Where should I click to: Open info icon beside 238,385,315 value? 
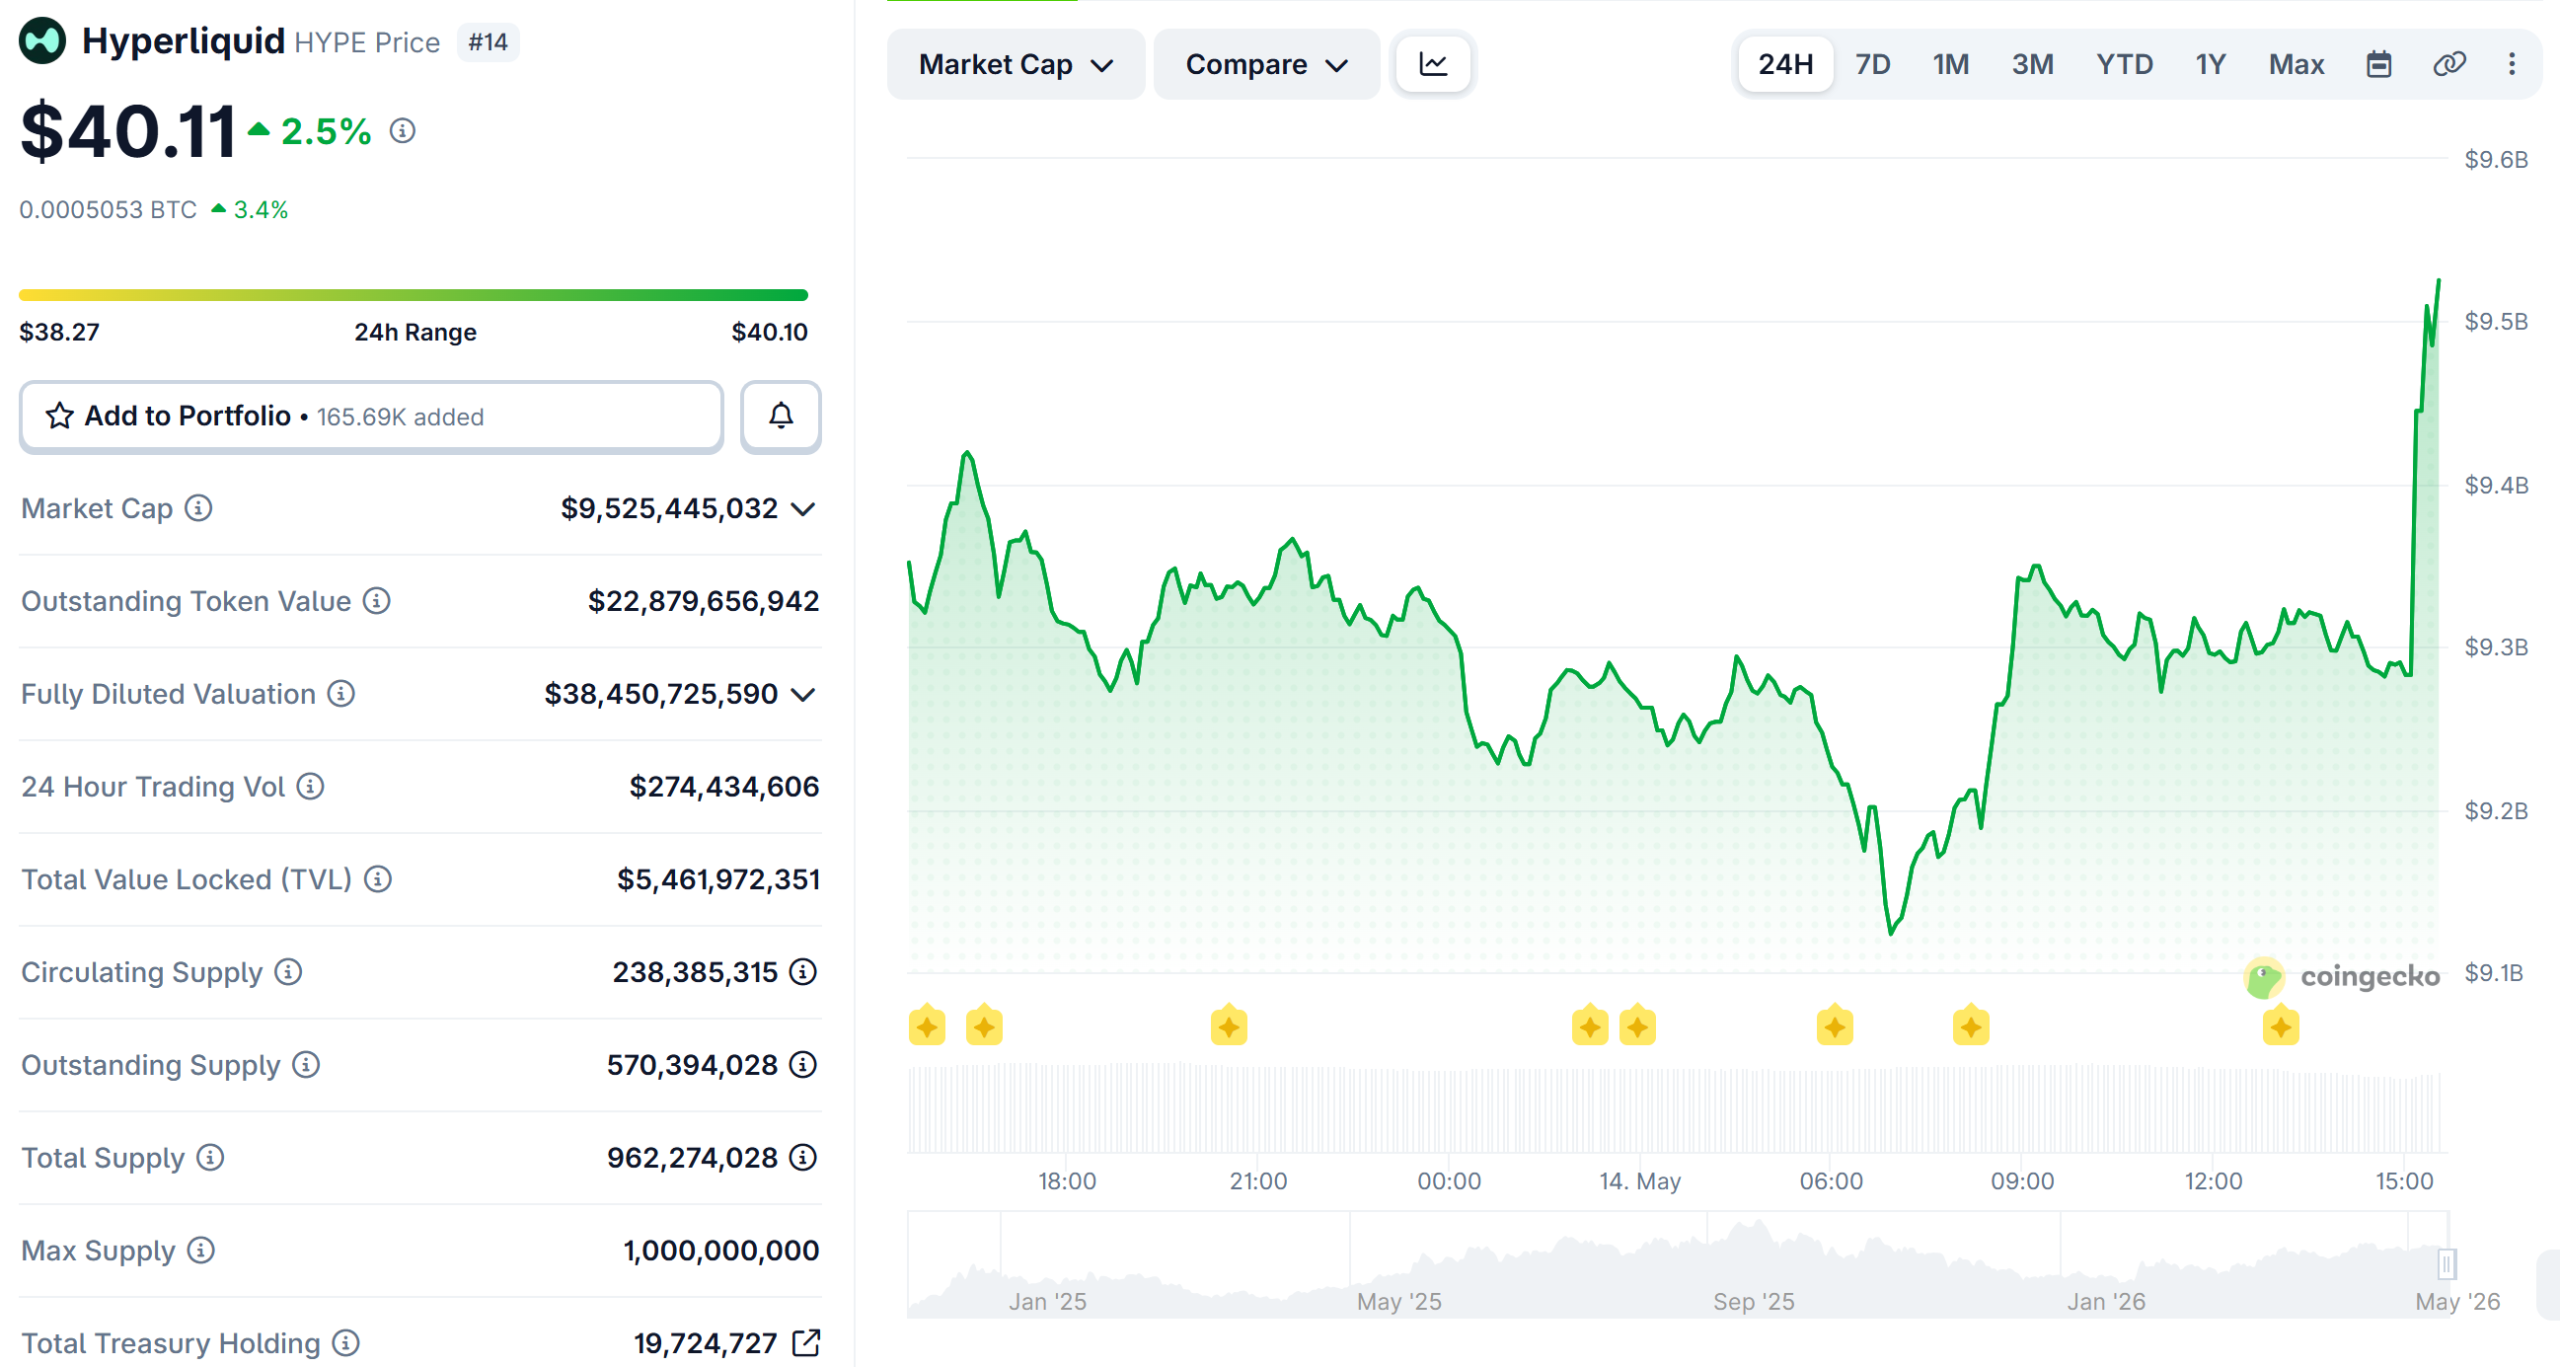point(803,972)
